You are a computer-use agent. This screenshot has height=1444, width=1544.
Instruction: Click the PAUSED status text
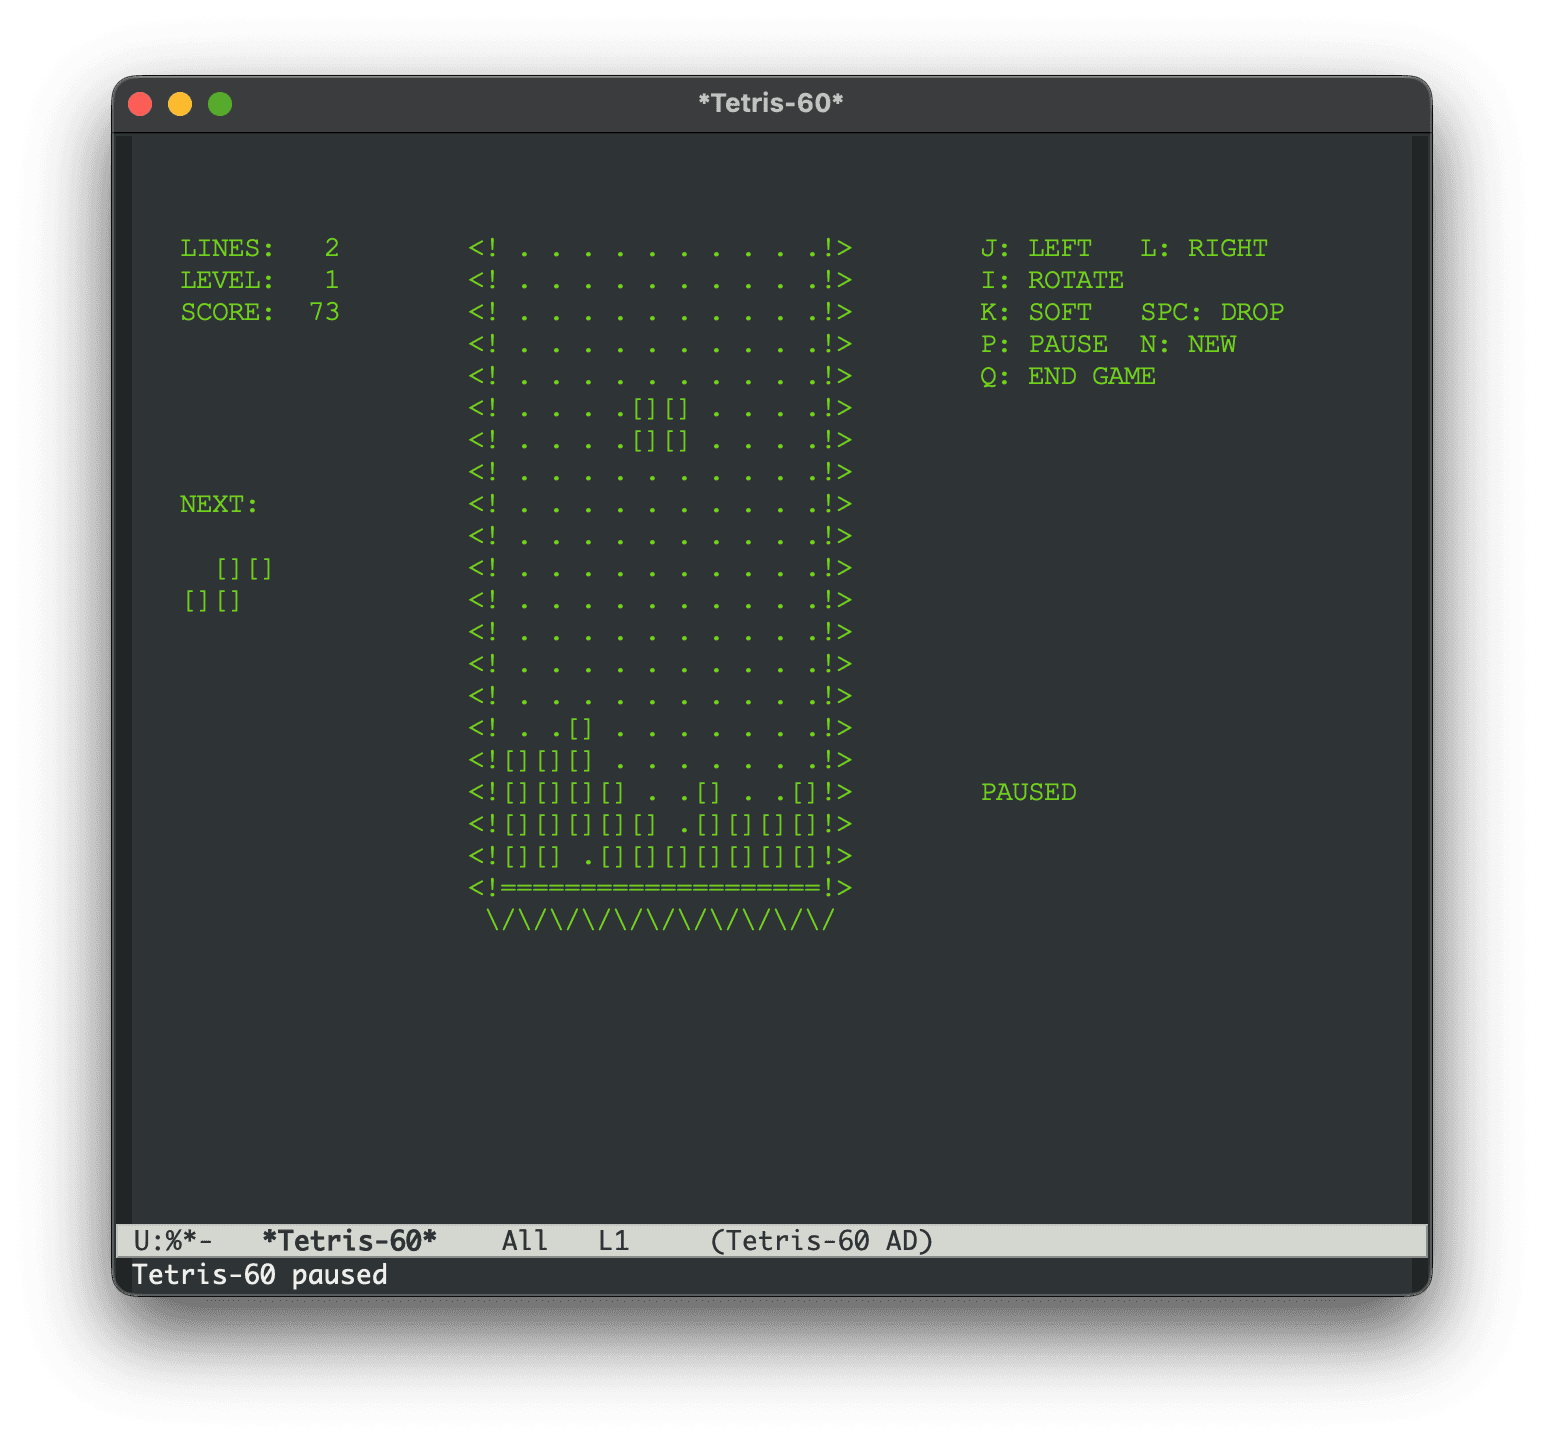pyautogui.click(x=1028, y=792)
